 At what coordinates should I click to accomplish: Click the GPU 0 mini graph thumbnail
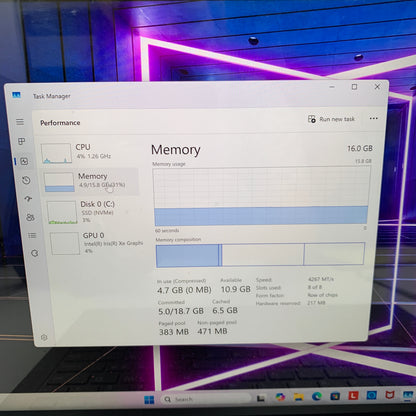(x=65, y=244)
